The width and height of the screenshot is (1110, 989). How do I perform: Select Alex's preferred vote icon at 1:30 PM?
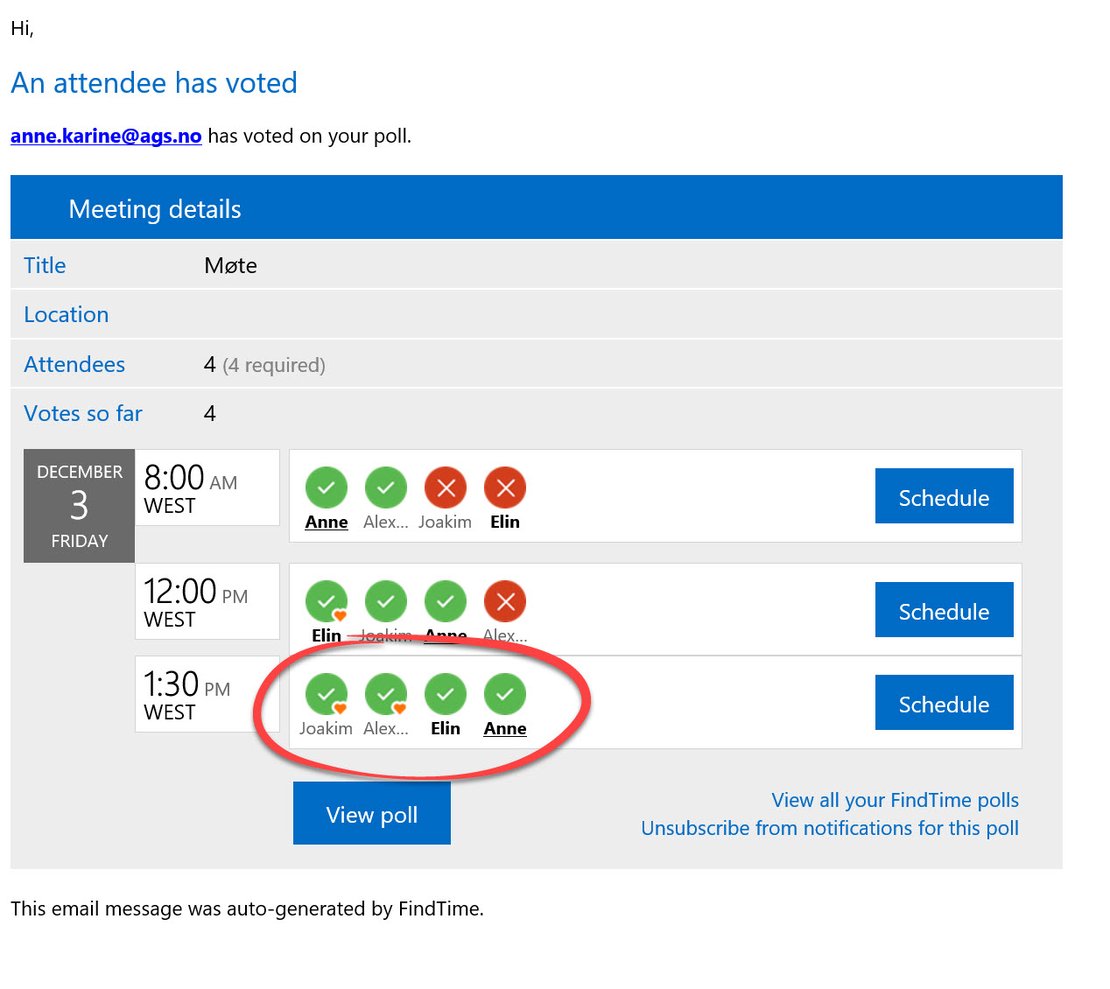pos(386,693)
